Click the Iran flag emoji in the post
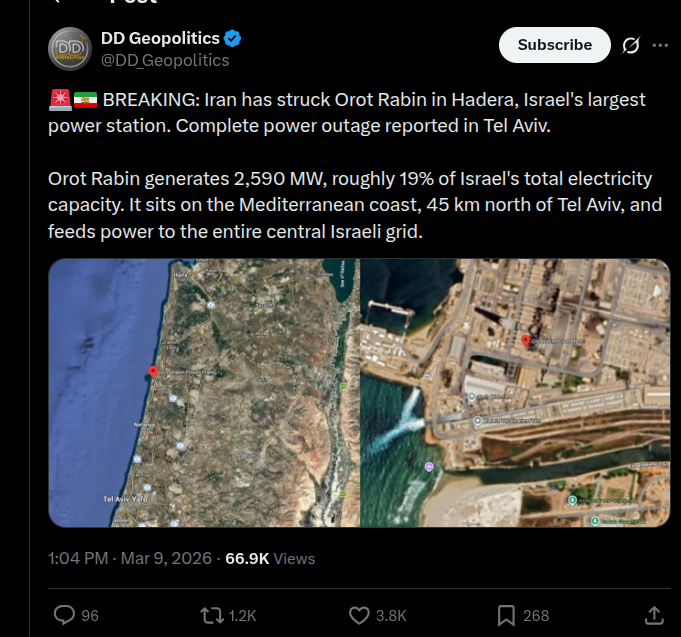681x637 pixels. pos(86,100)
